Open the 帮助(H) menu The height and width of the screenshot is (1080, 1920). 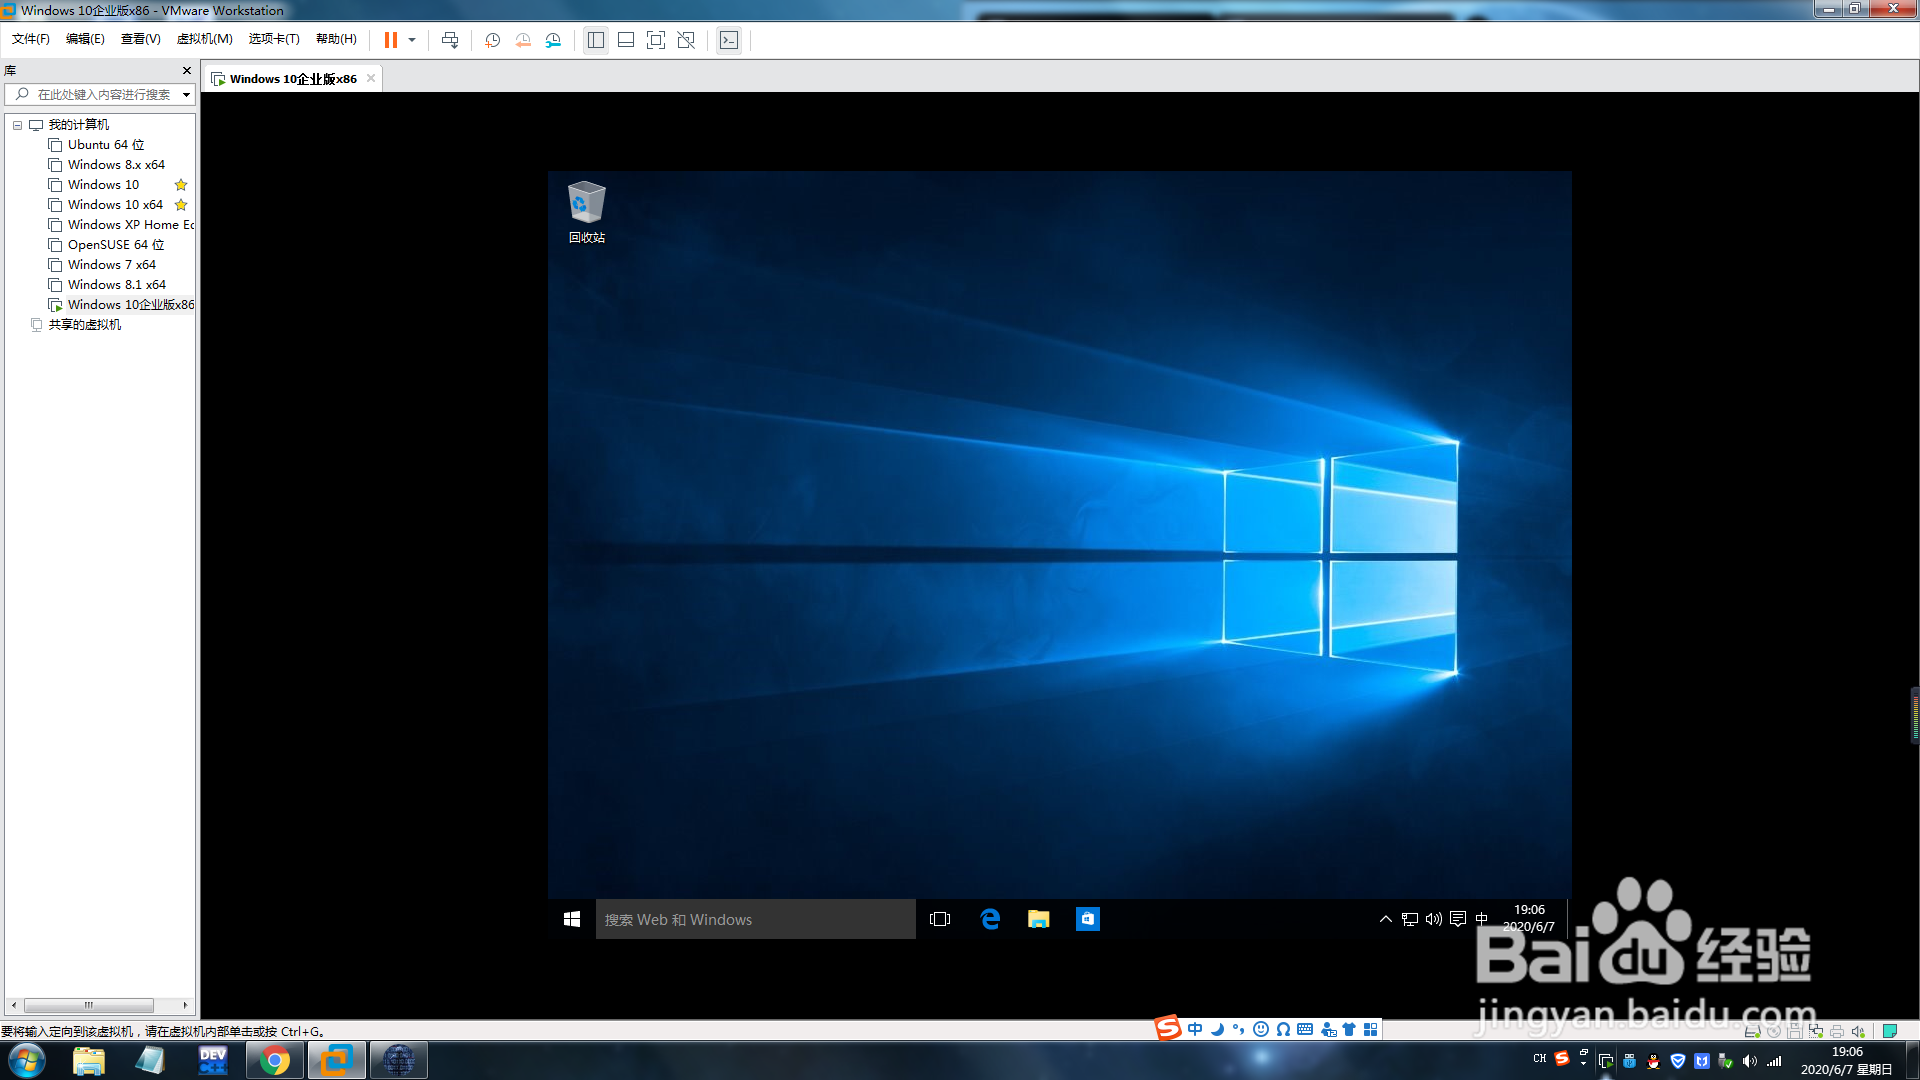point(336,39)
